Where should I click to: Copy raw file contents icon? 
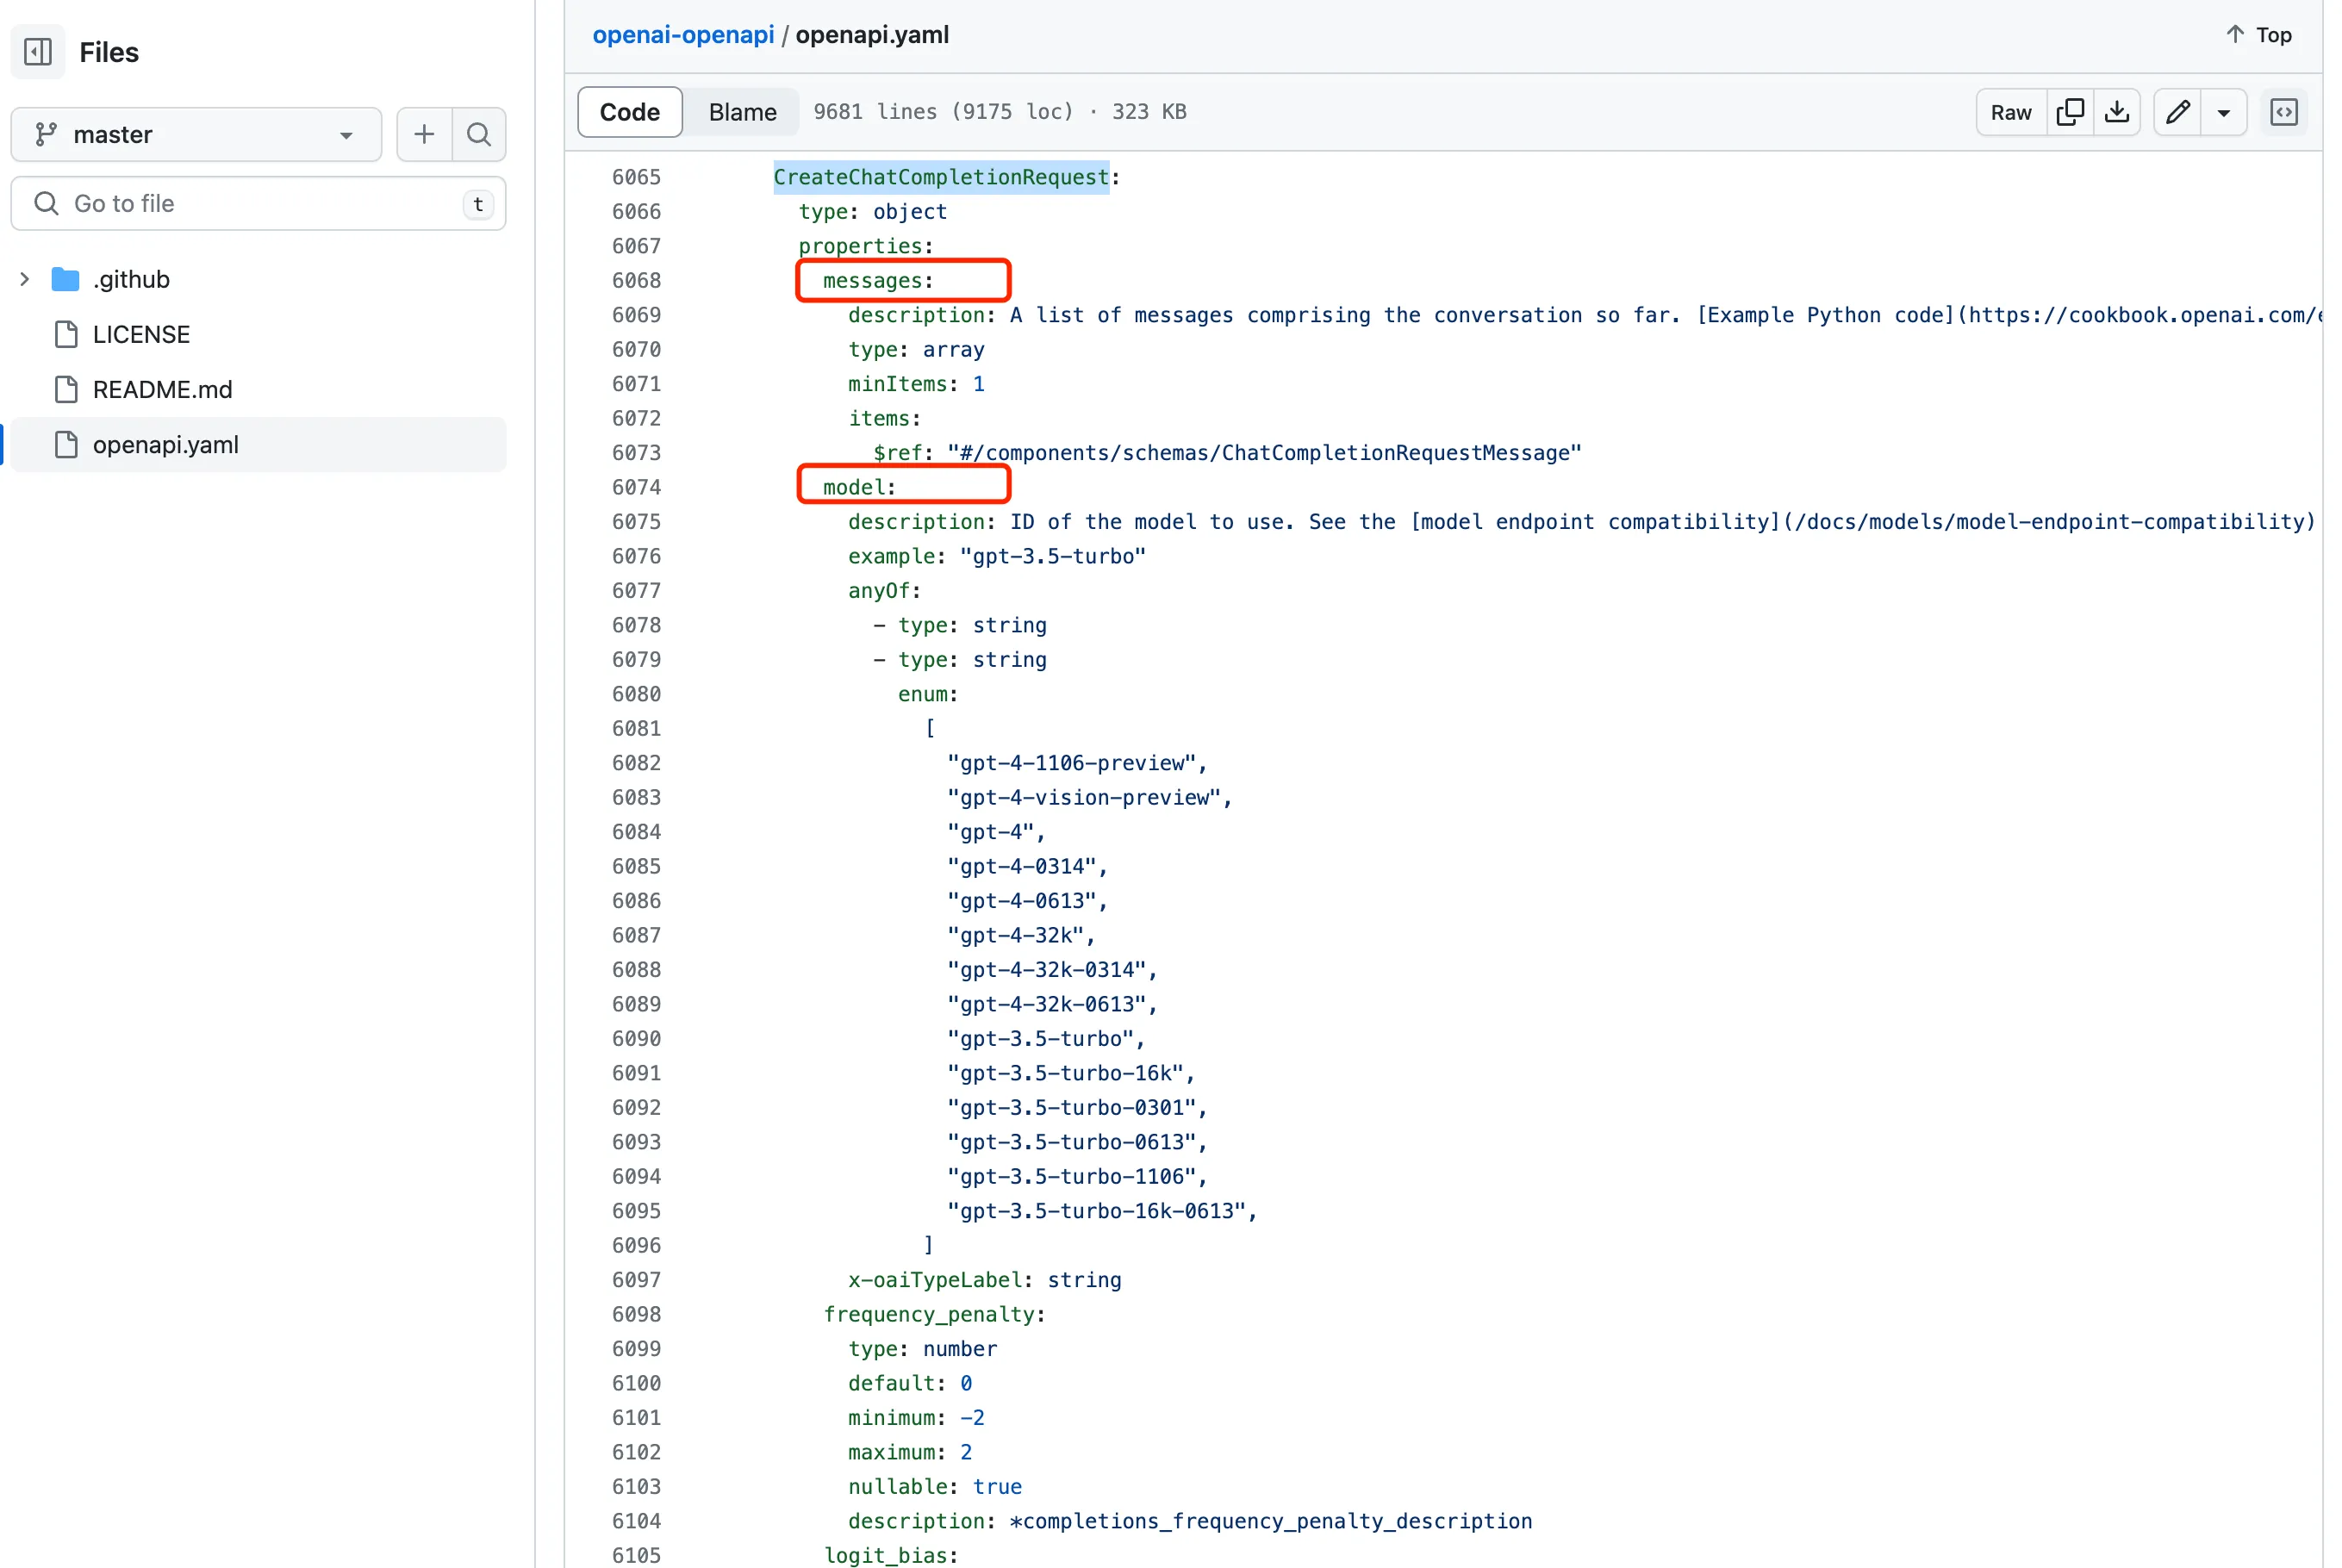coord(2070,112)
